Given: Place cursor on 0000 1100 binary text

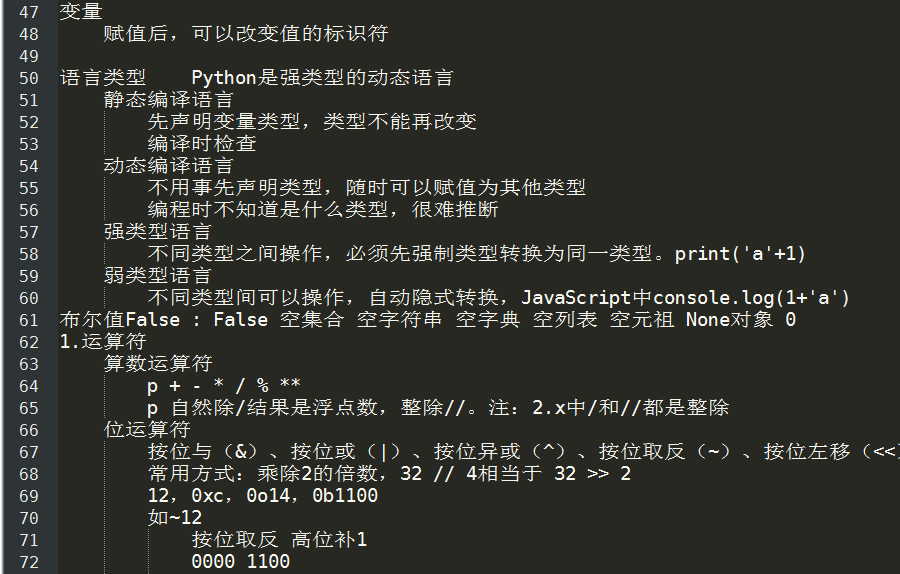Looking at the screenshot, I should [x=240, y=561].
